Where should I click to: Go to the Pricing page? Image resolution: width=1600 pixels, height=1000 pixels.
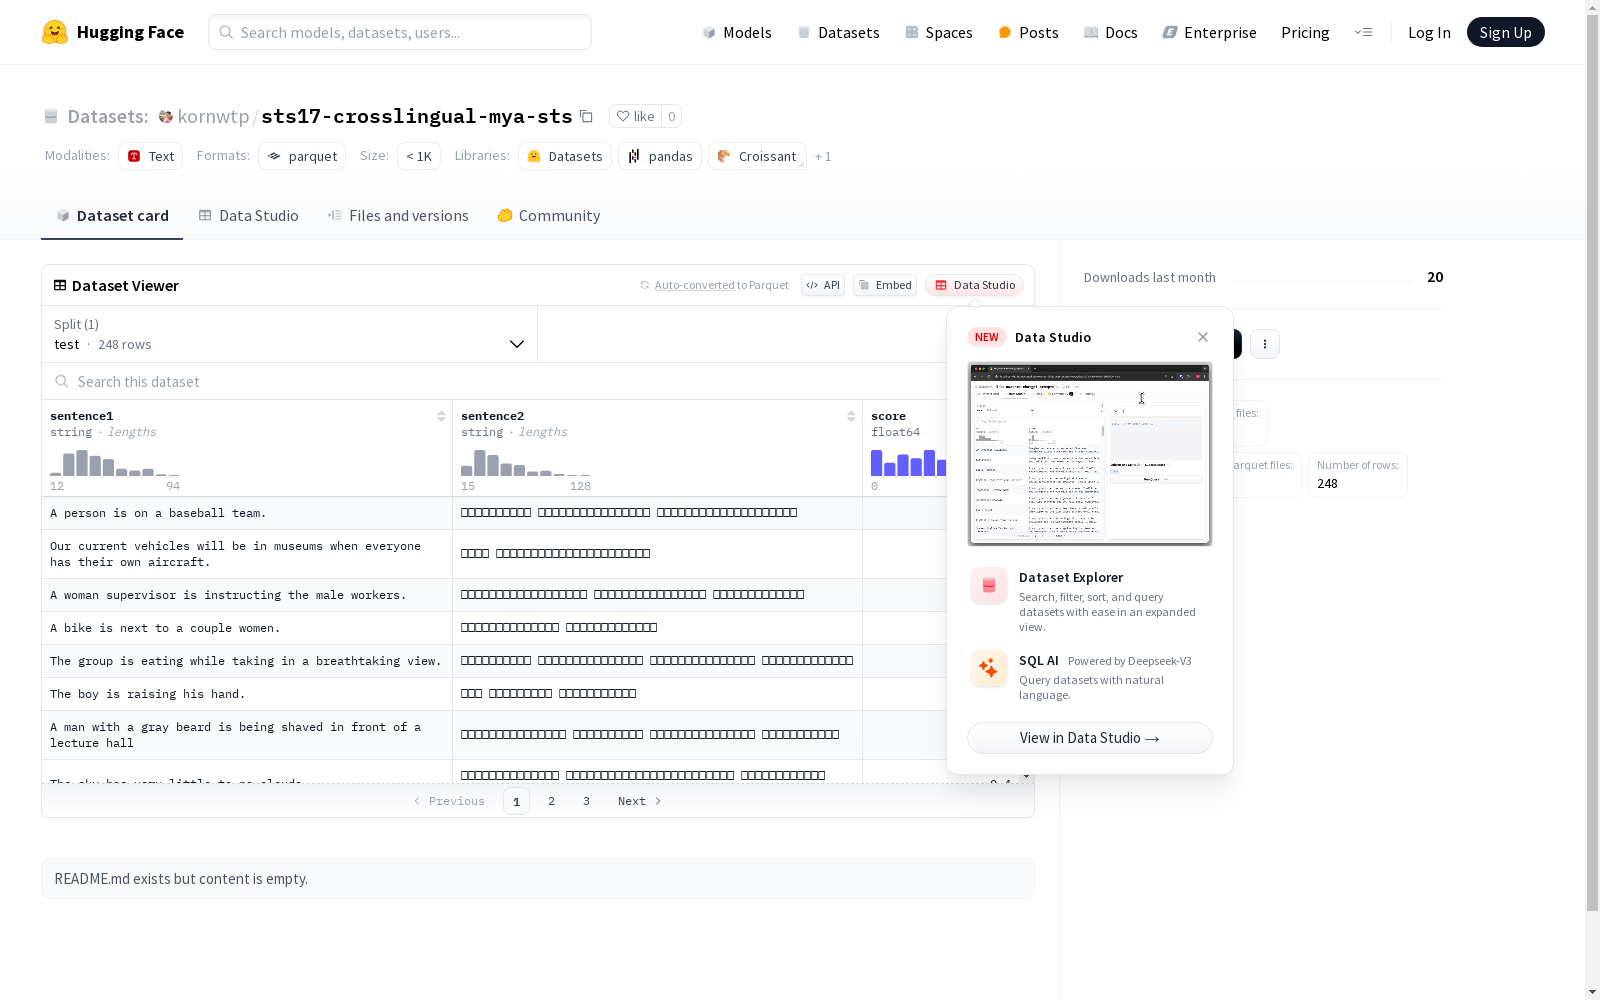click(x=1305, y=32)
